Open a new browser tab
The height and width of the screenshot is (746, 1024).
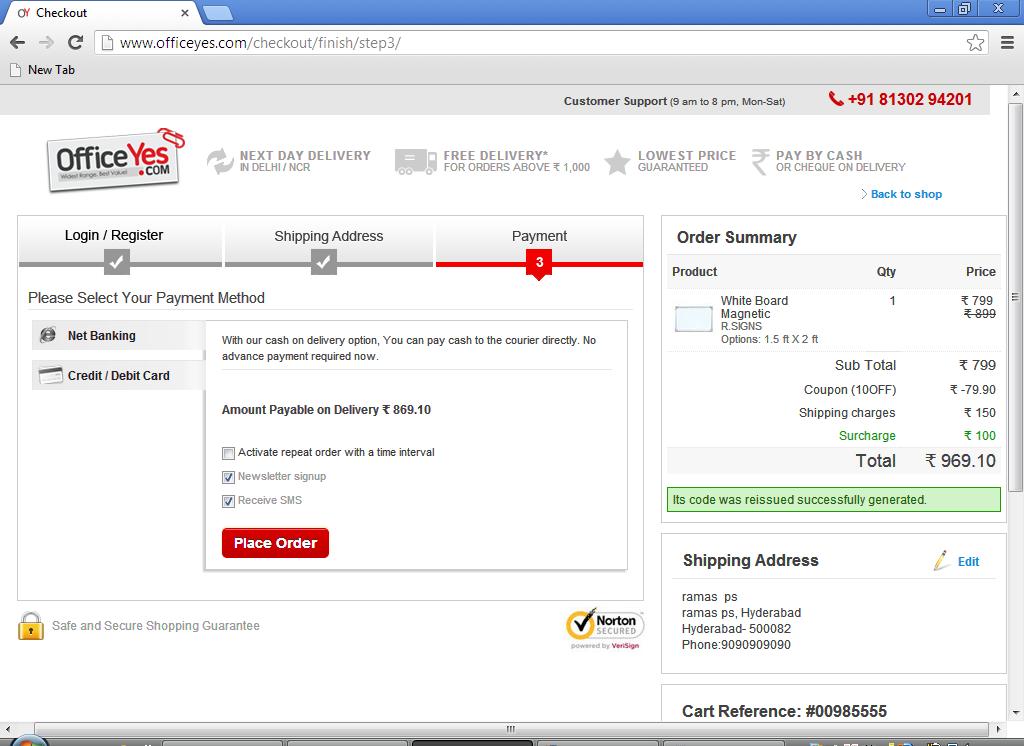coord(218,13)
